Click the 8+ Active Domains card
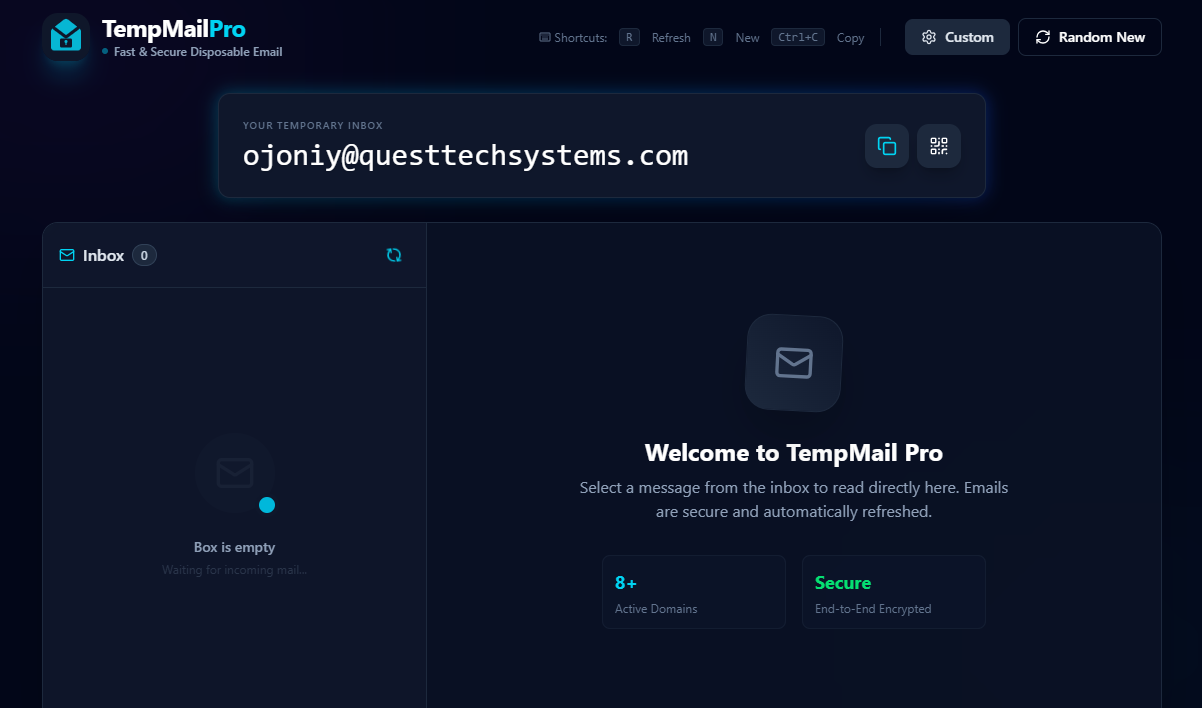This screenshot has height=708, width=1202. pyautogui.click(x=693, y=592)
